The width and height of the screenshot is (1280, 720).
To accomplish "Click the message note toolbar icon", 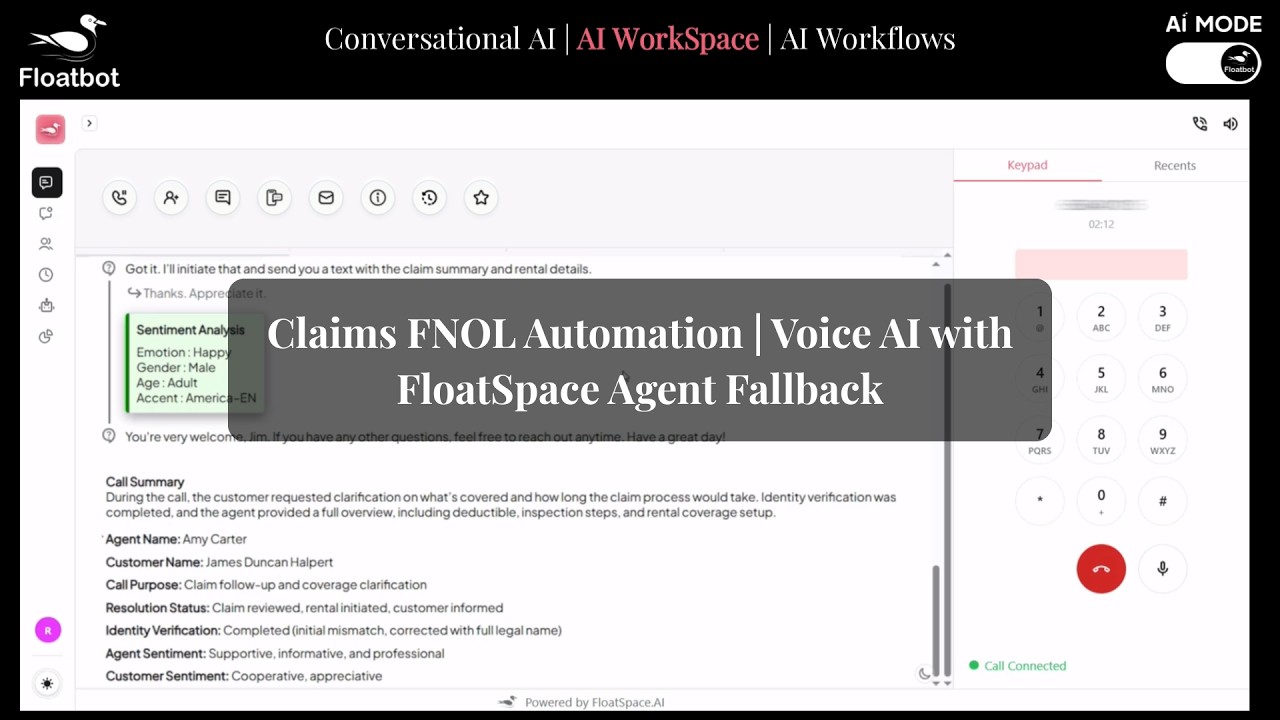I will click(x=223, y=198).
